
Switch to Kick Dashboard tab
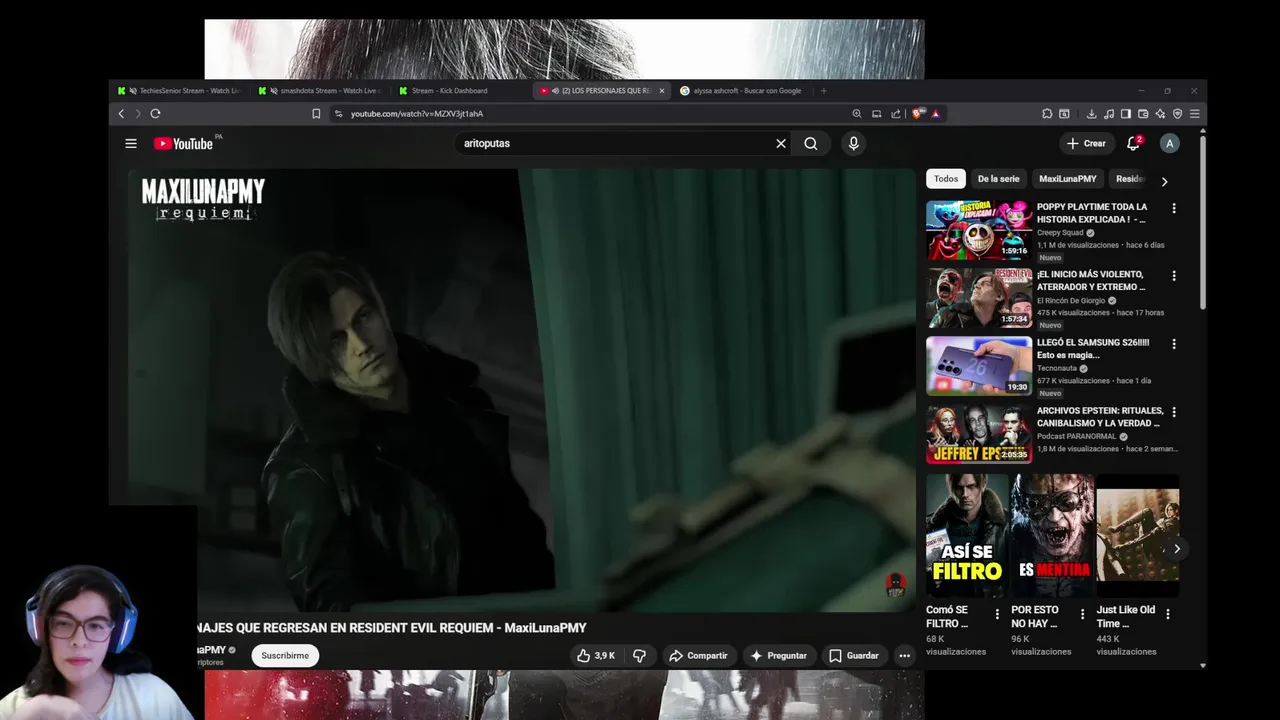click(461, 91)
